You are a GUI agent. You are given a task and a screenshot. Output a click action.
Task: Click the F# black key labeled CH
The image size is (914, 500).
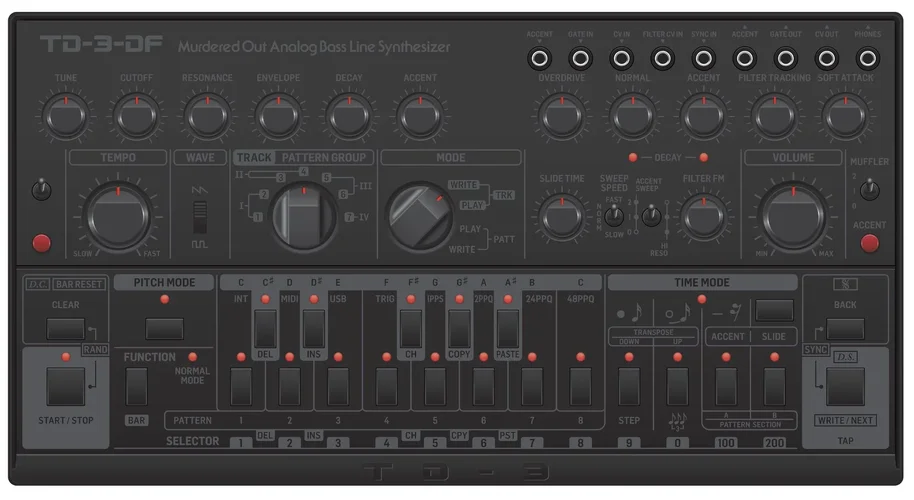(411, 329)
